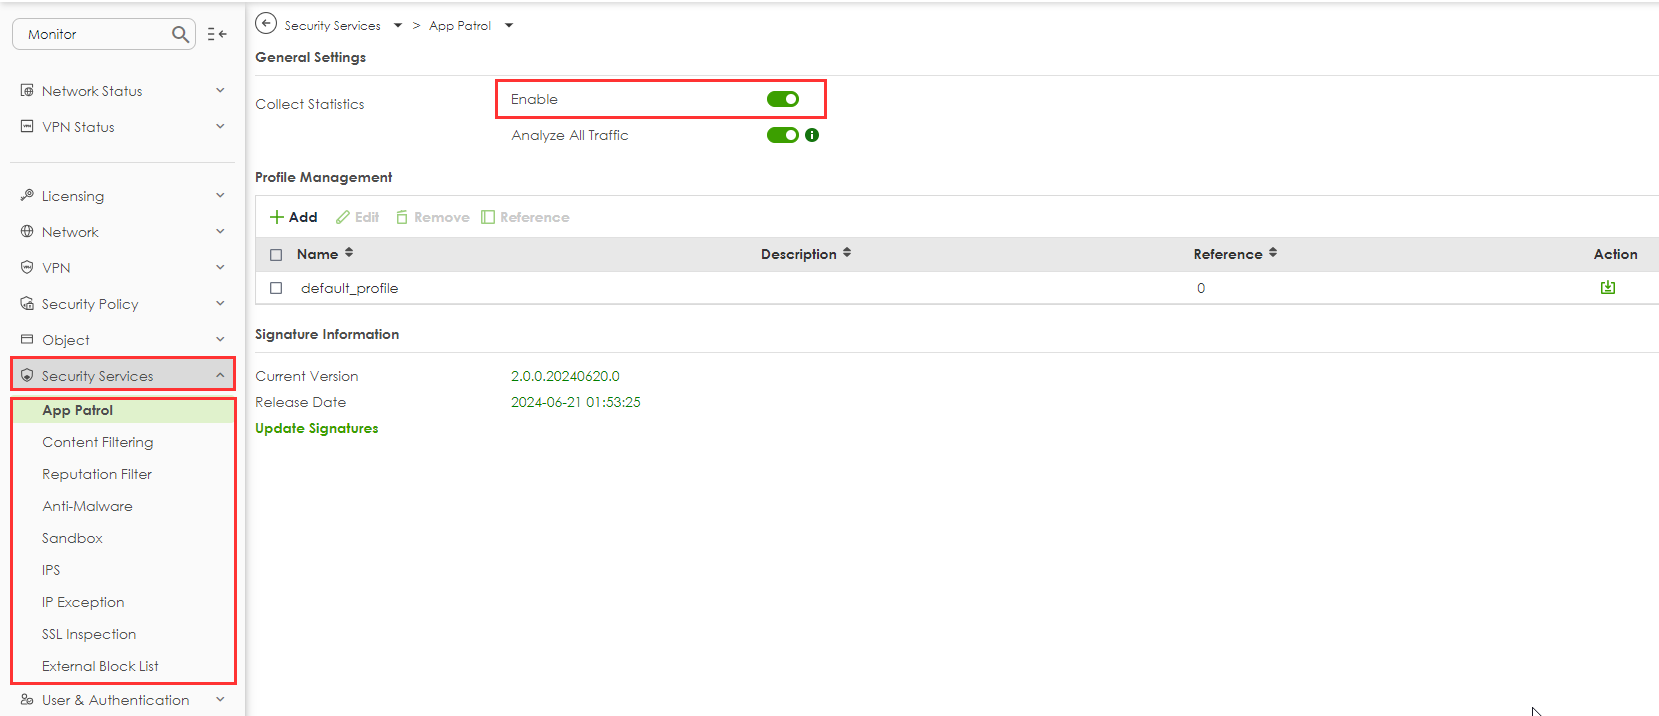Collapse the sidebar navigation panel icon
1659x716 pixels.
(x=217, y=34)
